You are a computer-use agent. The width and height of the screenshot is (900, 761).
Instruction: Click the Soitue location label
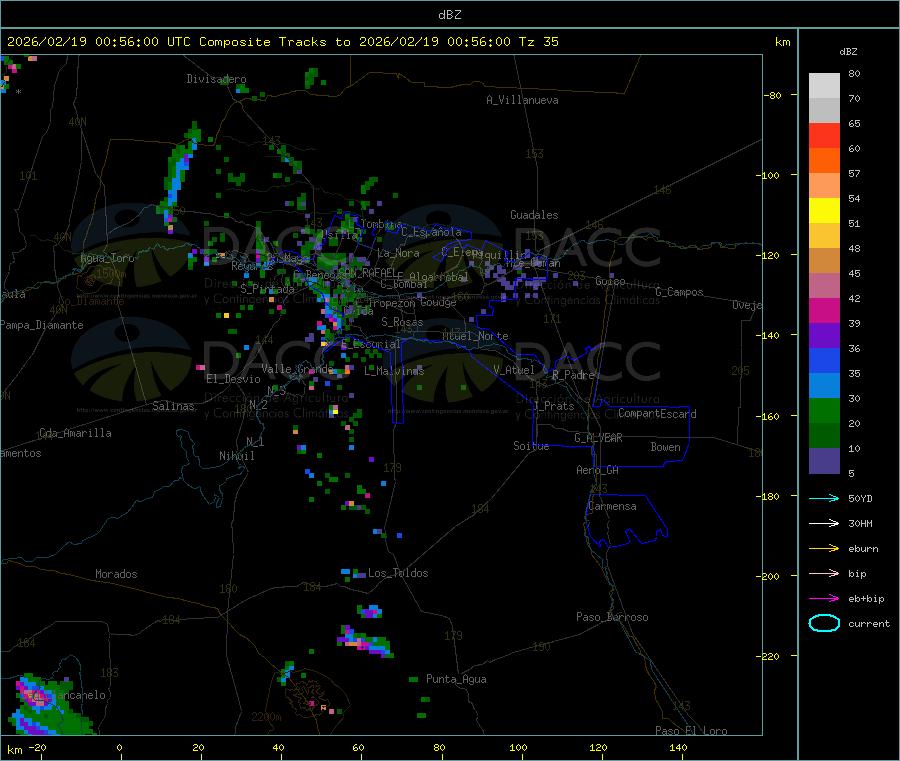[531, 446]
